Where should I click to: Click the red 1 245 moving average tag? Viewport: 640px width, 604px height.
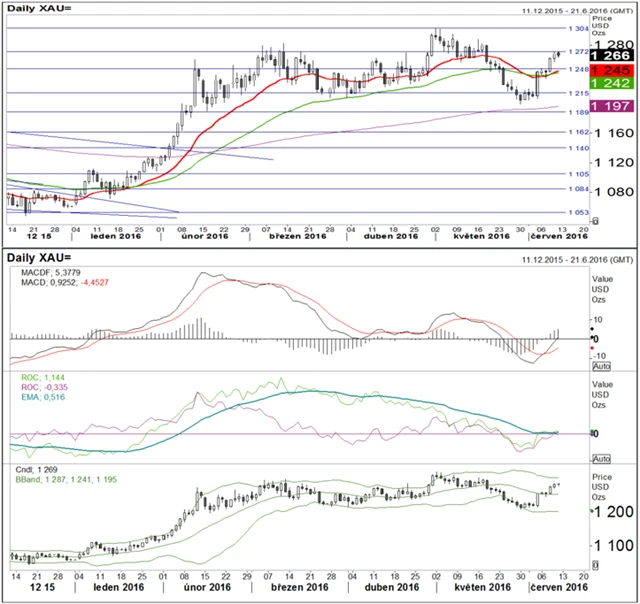point(610,72)
